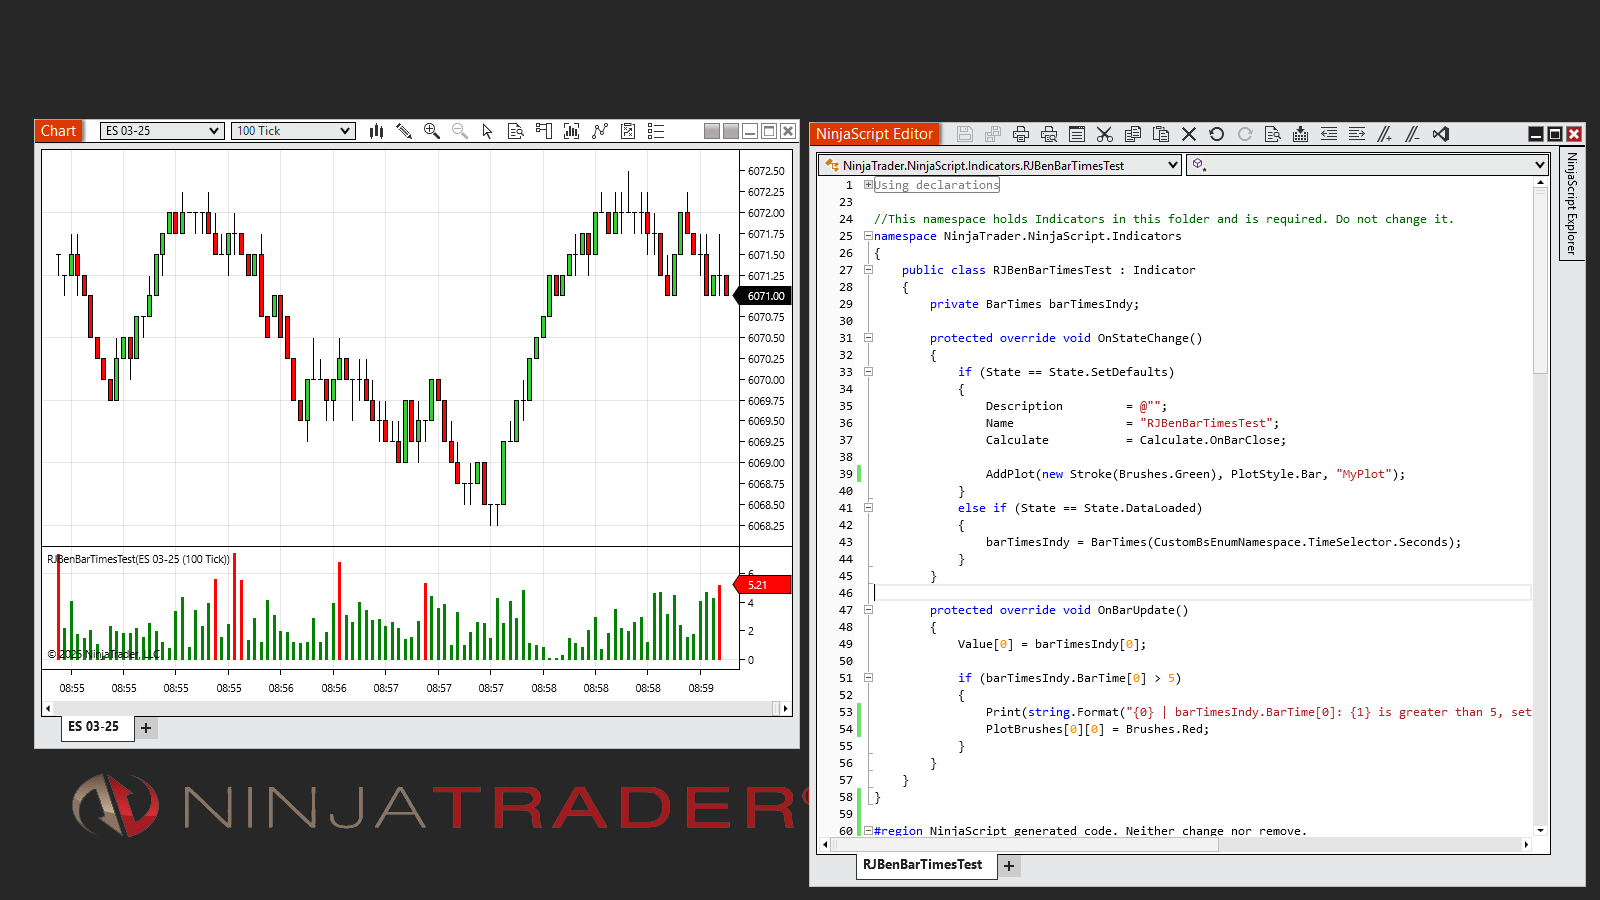Image resolution: width=1600 pixels, height=900 pixels.
Task: Click the Save icon in NinjaScript Editor
Action: [965, 134]
